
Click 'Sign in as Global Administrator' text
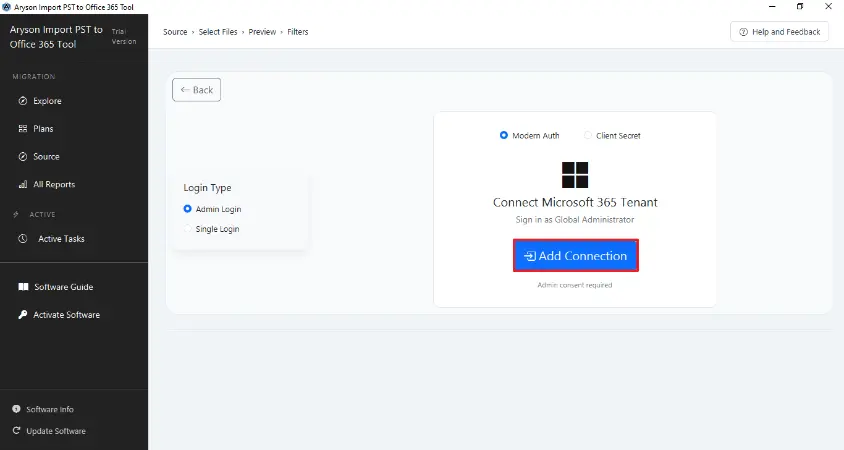click(x=575, y=220)
